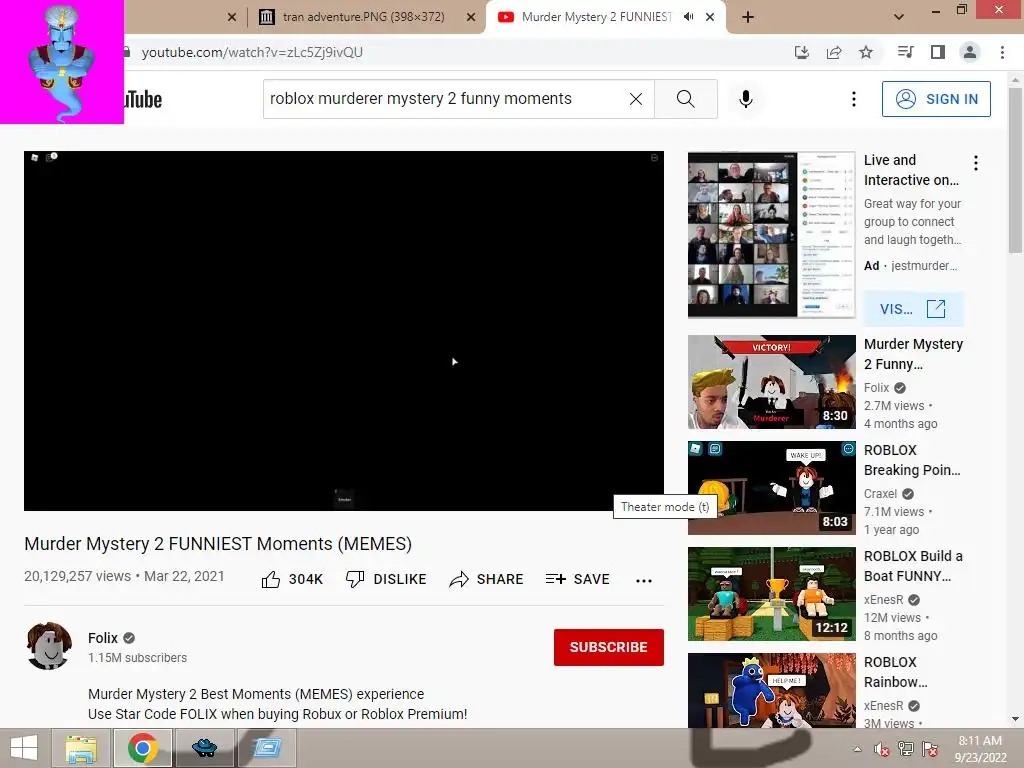Viewport: 1024px width, 768px height.
Task: Start voice search with microphone
Action: point(745,99)
